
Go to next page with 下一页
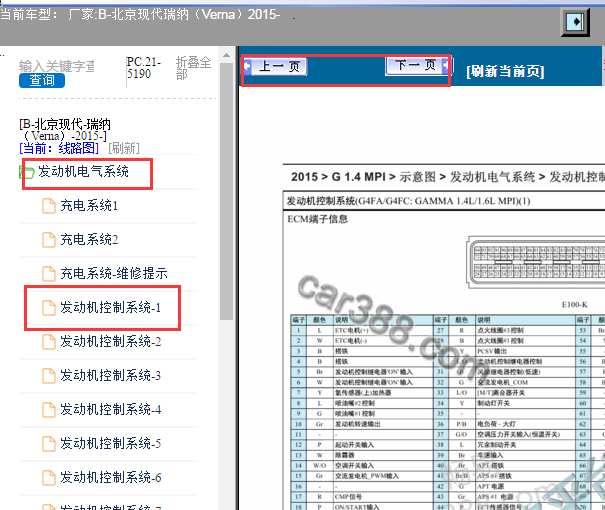[x=417, y=65]
